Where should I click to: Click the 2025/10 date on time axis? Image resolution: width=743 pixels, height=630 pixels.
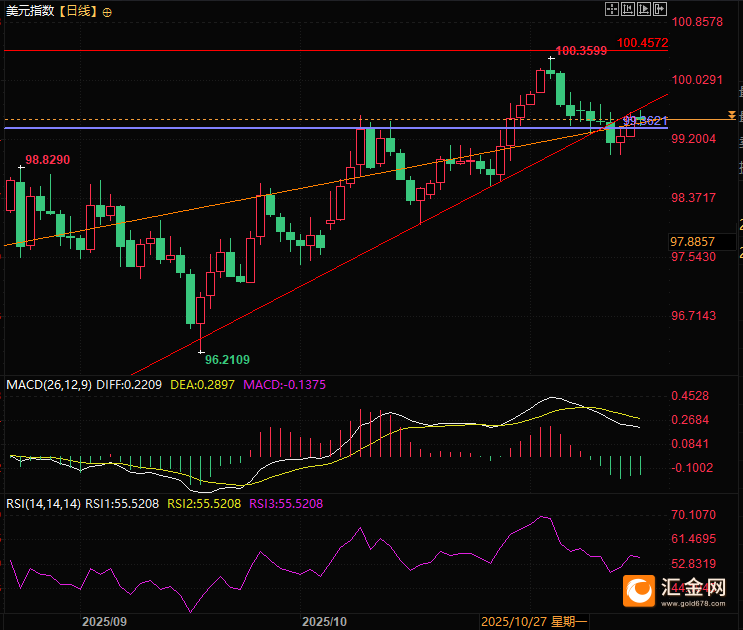pos(324,621)
